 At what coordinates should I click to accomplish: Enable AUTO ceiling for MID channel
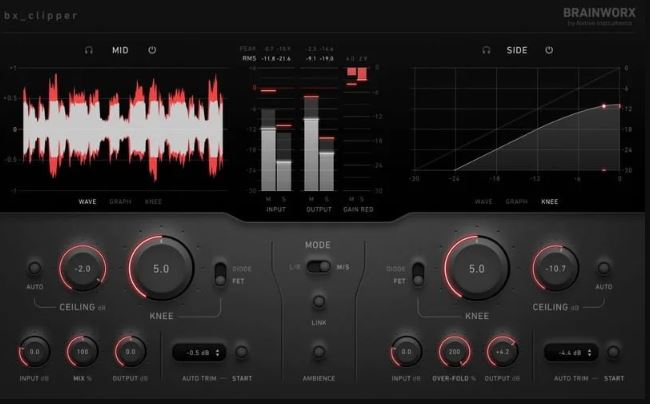coord(34,268)
